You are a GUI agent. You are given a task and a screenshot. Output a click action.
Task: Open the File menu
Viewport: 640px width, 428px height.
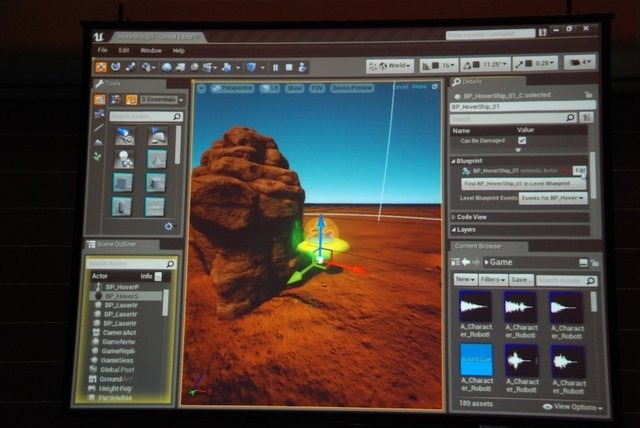click(x=102, y=50)
